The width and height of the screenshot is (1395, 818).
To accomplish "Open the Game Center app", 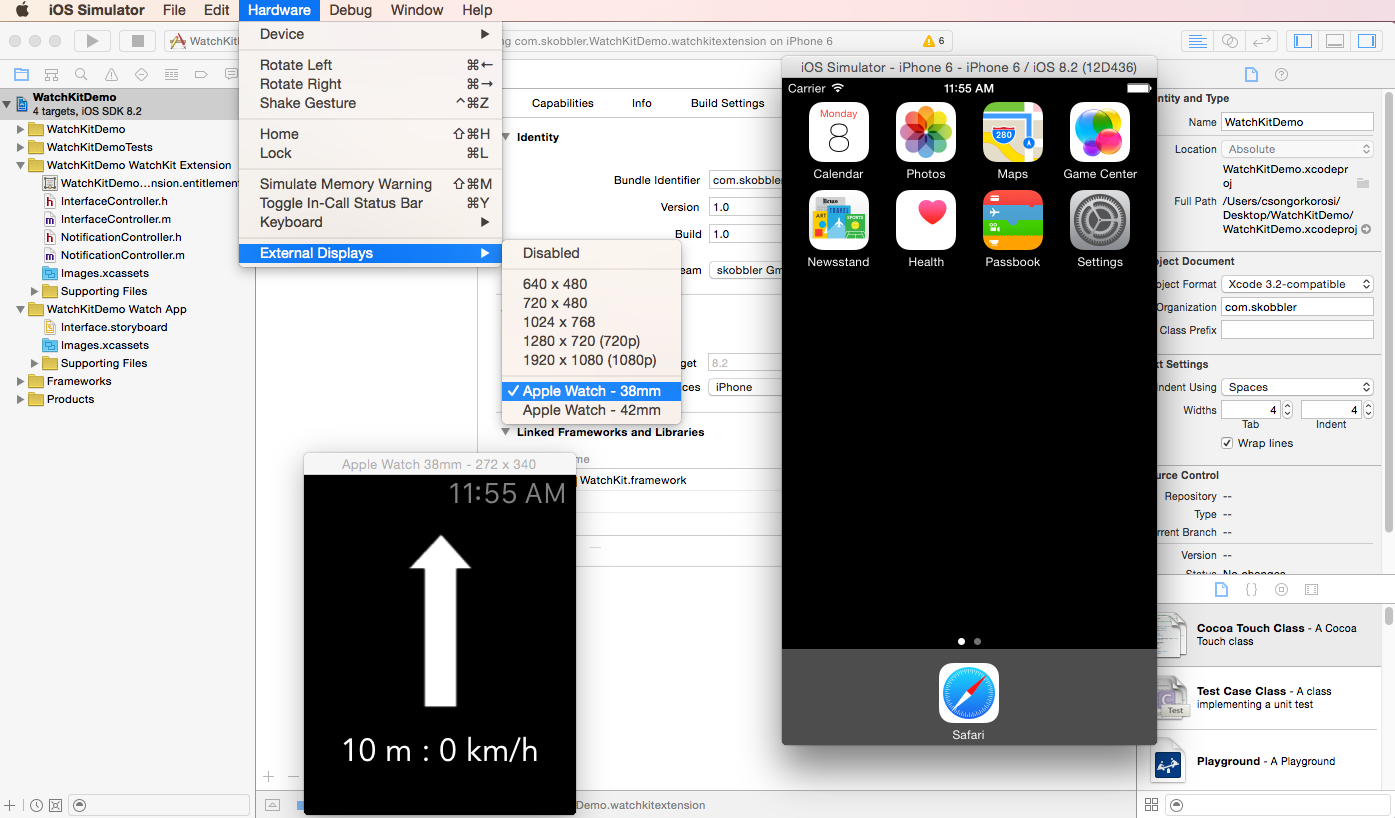I will 1099,133.
